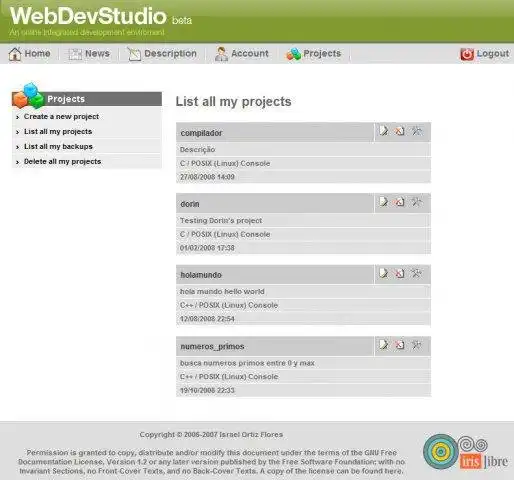Open the edit icon for holamundo project
The image size is (514, 480).
tap(384, 273)
